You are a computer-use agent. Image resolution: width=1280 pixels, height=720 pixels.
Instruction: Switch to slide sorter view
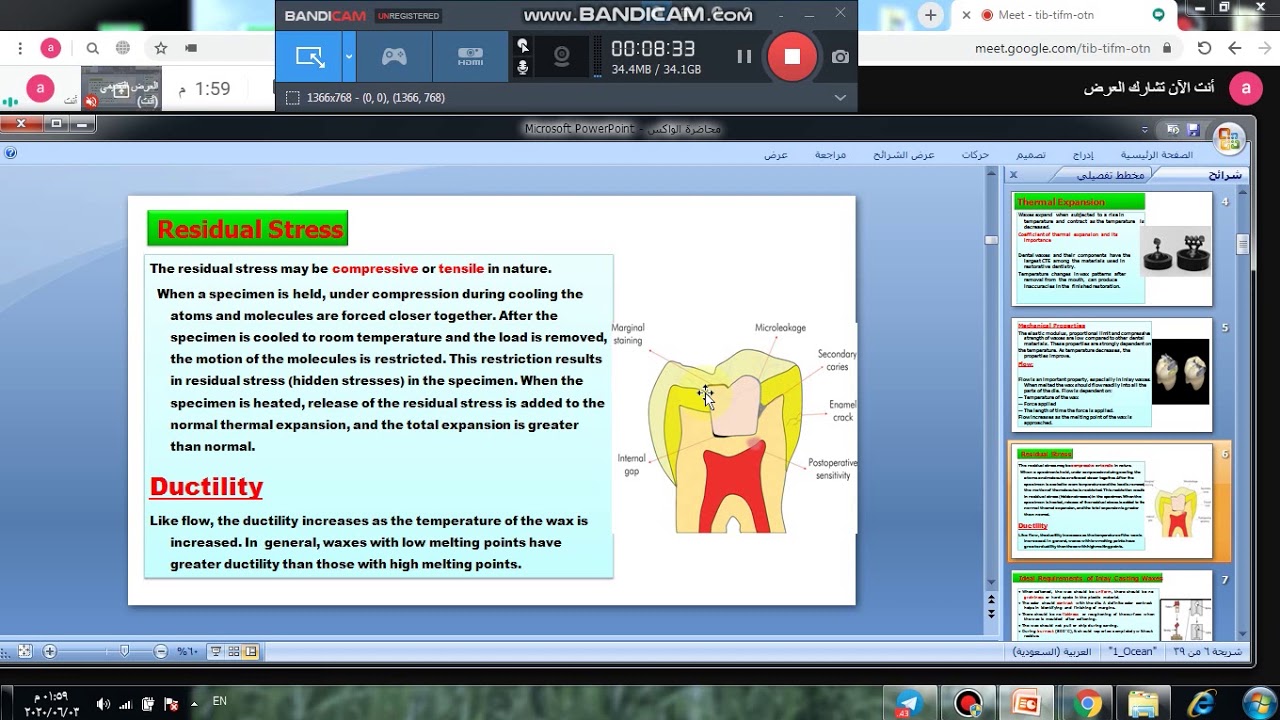(233, 651)
